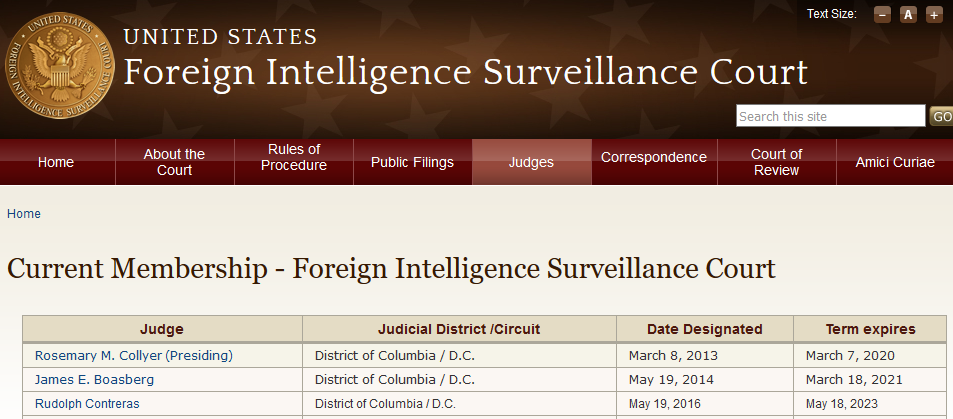Open the Amici Curiae menu item
This screenshot has height=419, width=953.
[x=895, y=162]
